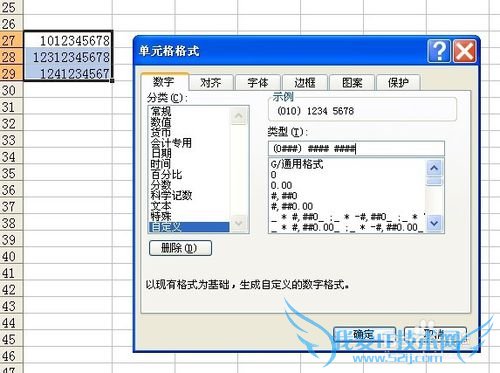Image resolution: width=500 pixels, height=373 pixels.
Task: Select row header 28
Action: pyautogui.click(x=11, y=57)
